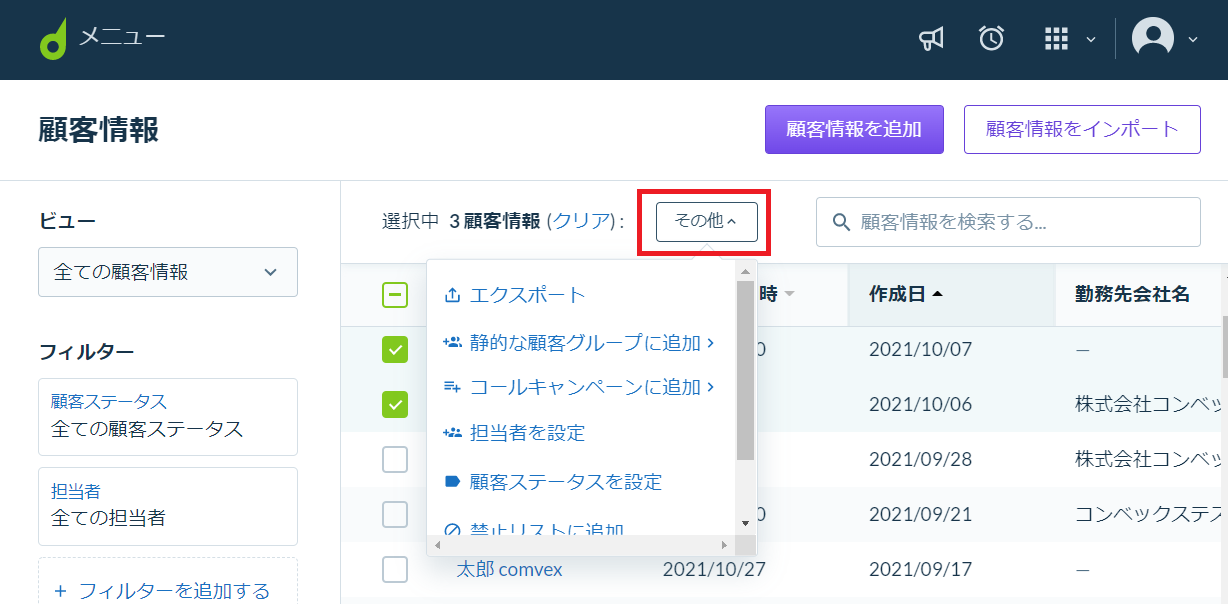
Task: Click the 顧客情報を追加 button
Action: point(854,129)
